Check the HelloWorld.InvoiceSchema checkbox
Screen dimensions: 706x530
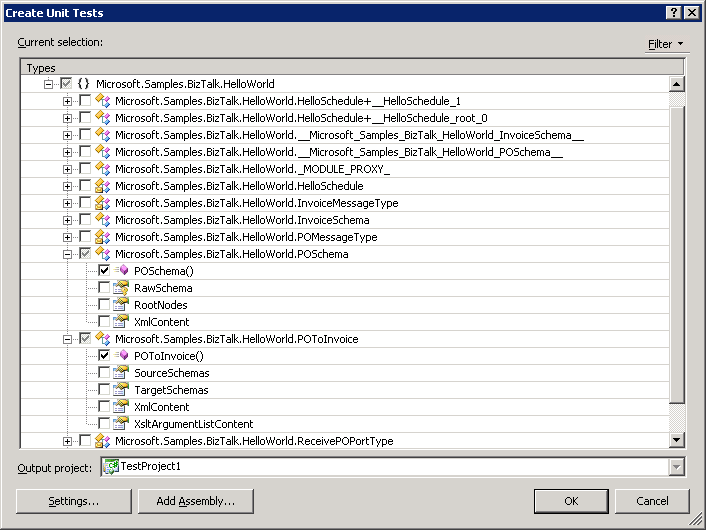click(x=85, y=220)
